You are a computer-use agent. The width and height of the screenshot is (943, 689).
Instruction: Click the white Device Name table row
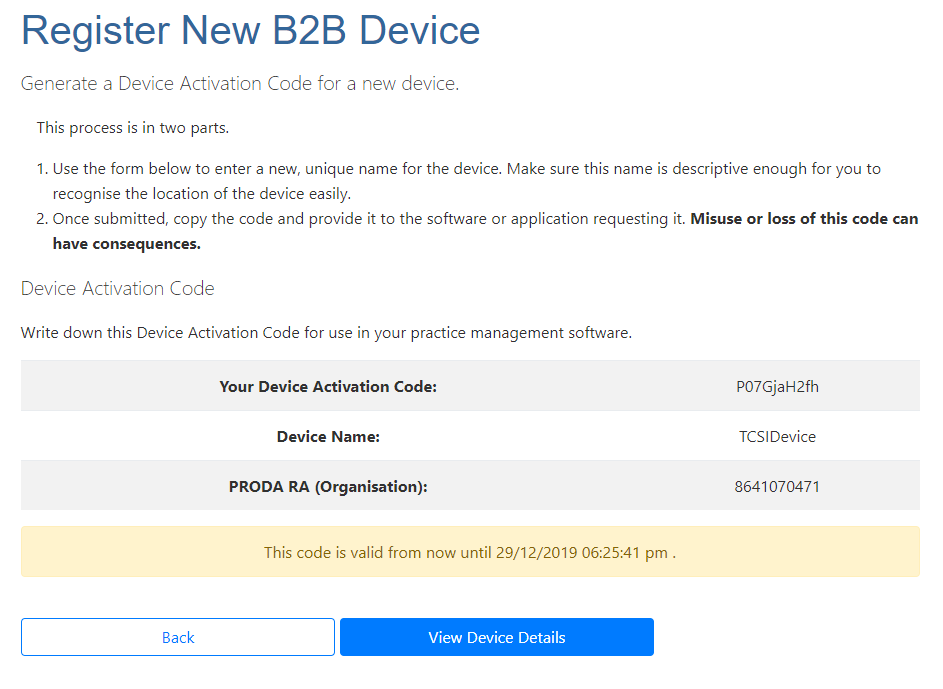click(470, 437)
